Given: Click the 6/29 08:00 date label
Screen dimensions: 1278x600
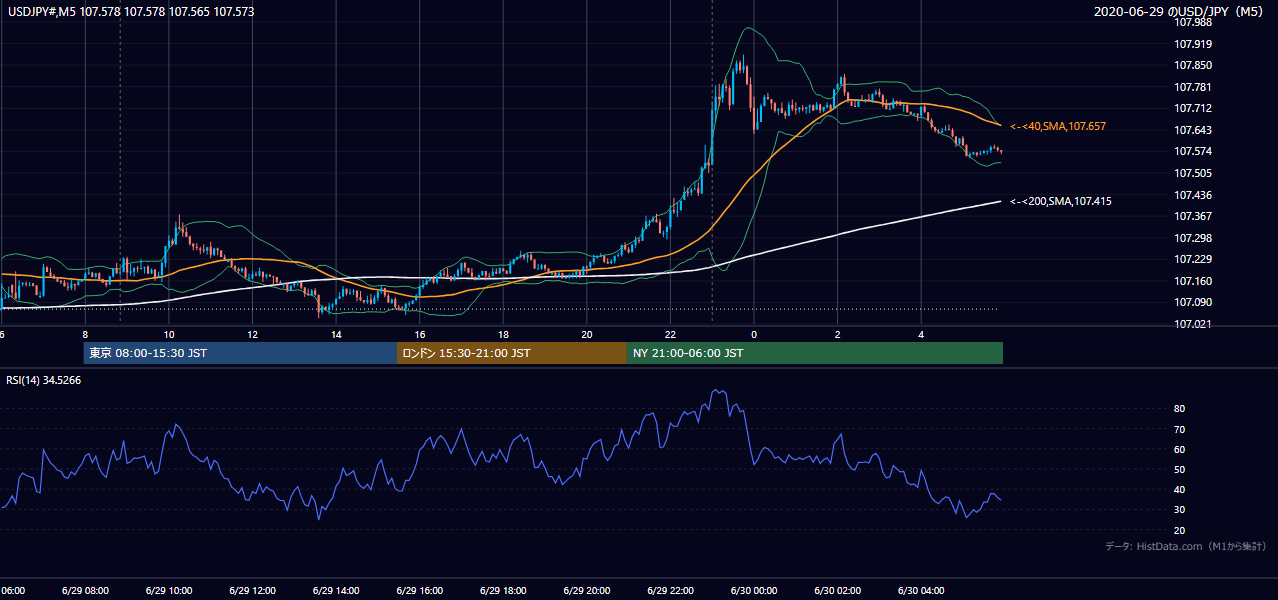Looking at the screenshot, I should click(x=85, y=590).
